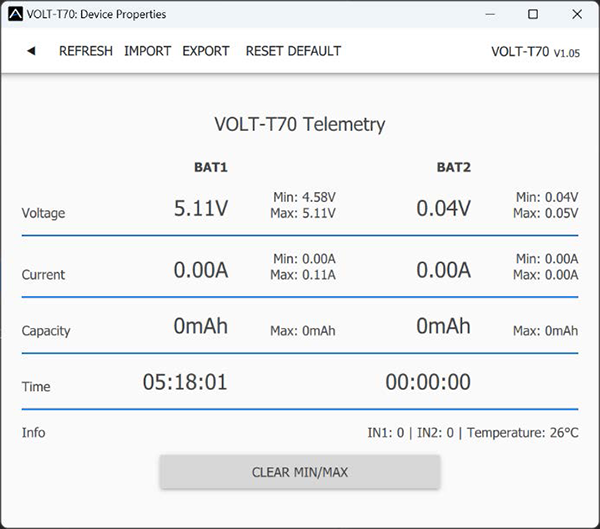Viewport: 600px width, 529px height.
Task: Click the BAT2 column header
Action: [454, 167]
